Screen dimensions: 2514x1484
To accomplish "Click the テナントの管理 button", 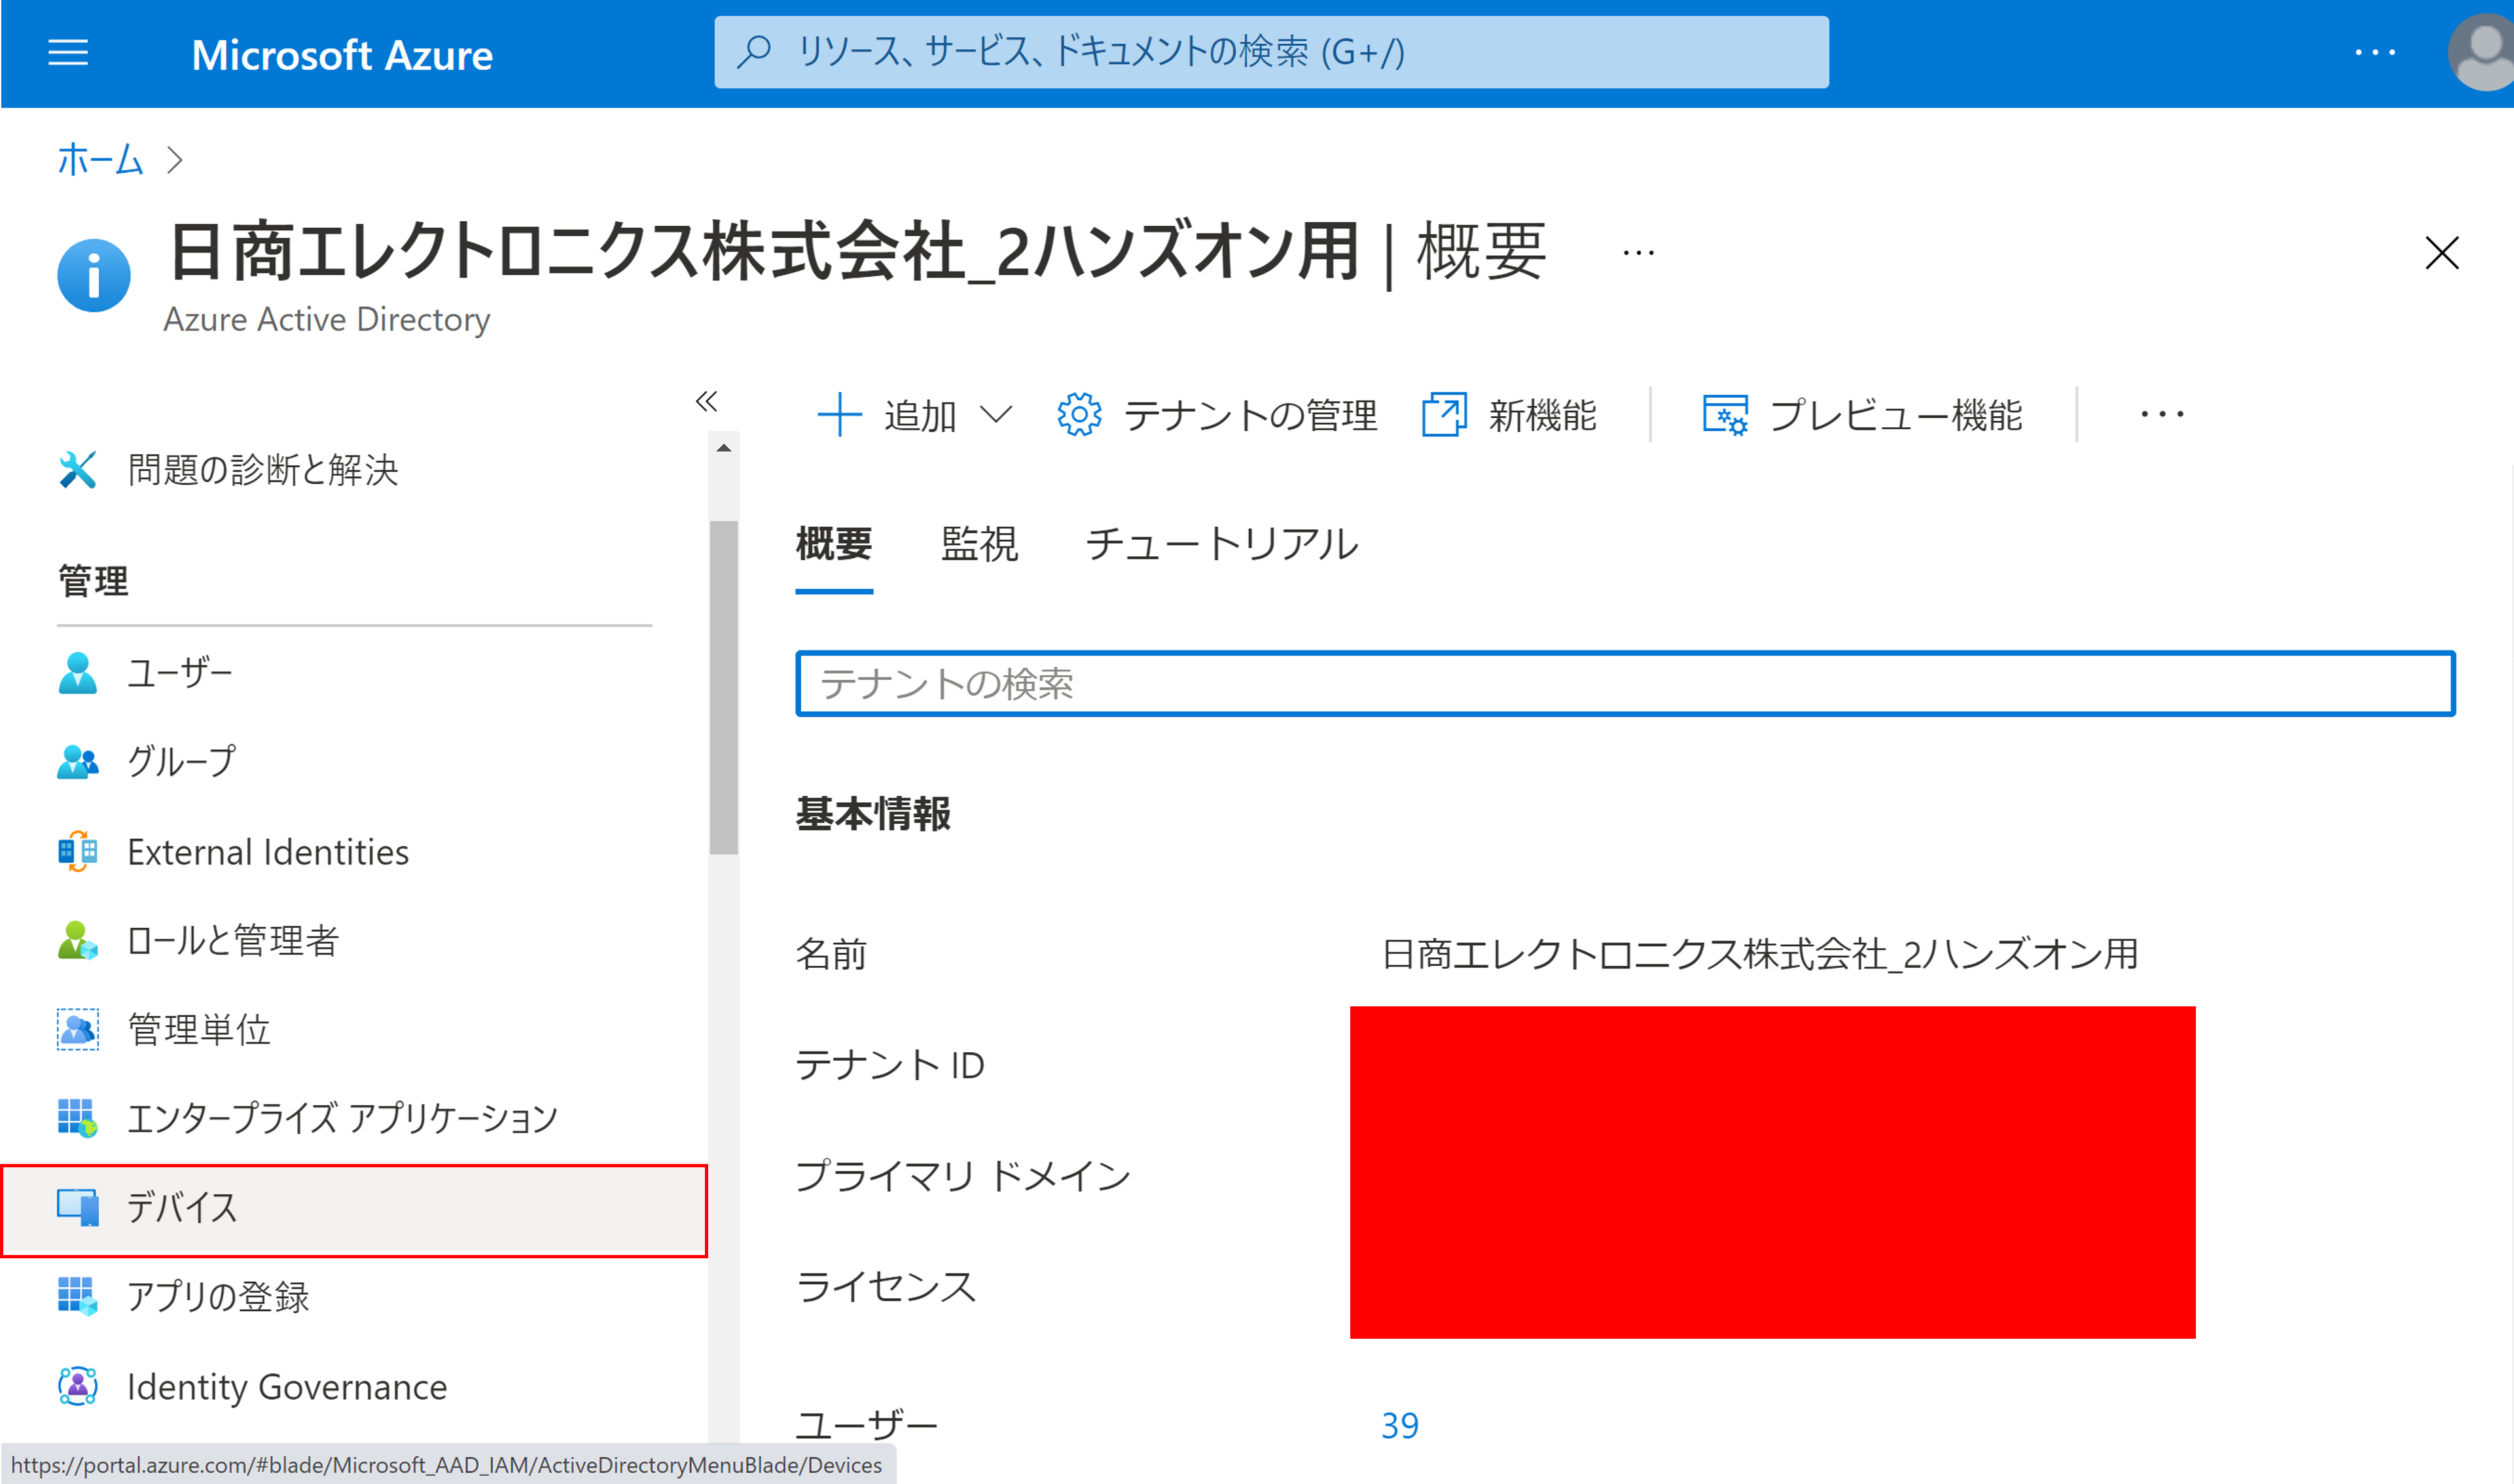I will (x=1217, y=415).
